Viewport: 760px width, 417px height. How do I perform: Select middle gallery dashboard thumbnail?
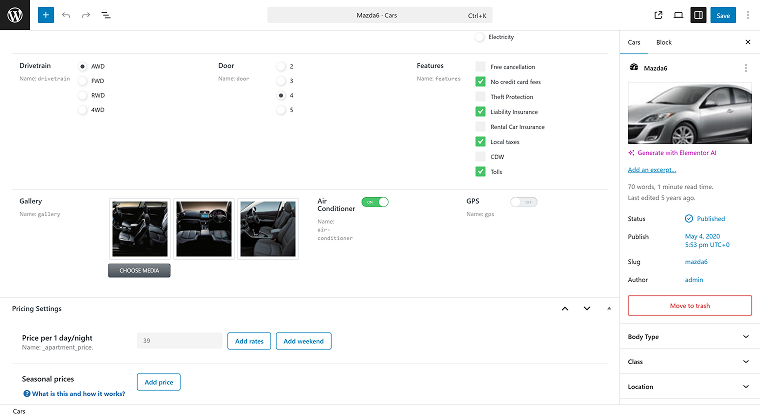pyautogui.click(x=204, y=229)
